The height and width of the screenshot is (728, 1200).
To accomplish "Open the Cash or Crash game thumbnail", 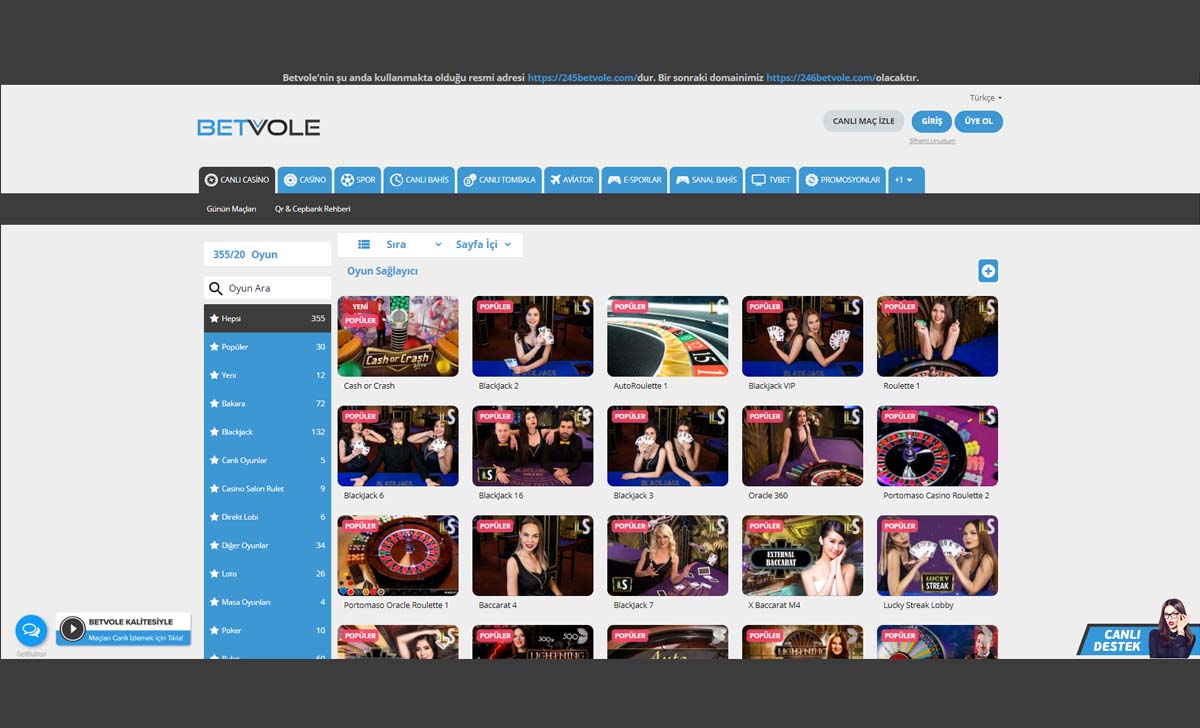I will (x=398, y=336).
